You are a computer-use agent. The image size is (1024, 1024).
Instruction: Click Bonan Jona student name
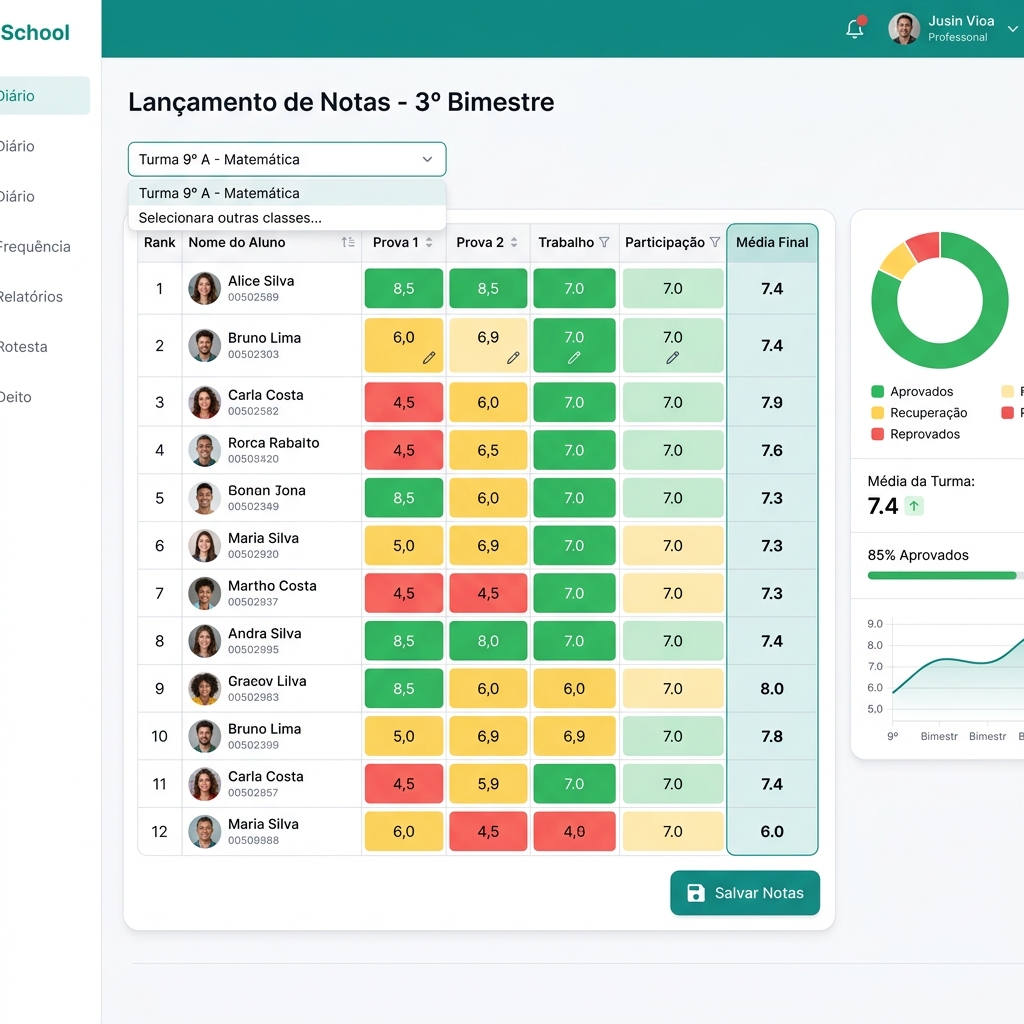266,491
